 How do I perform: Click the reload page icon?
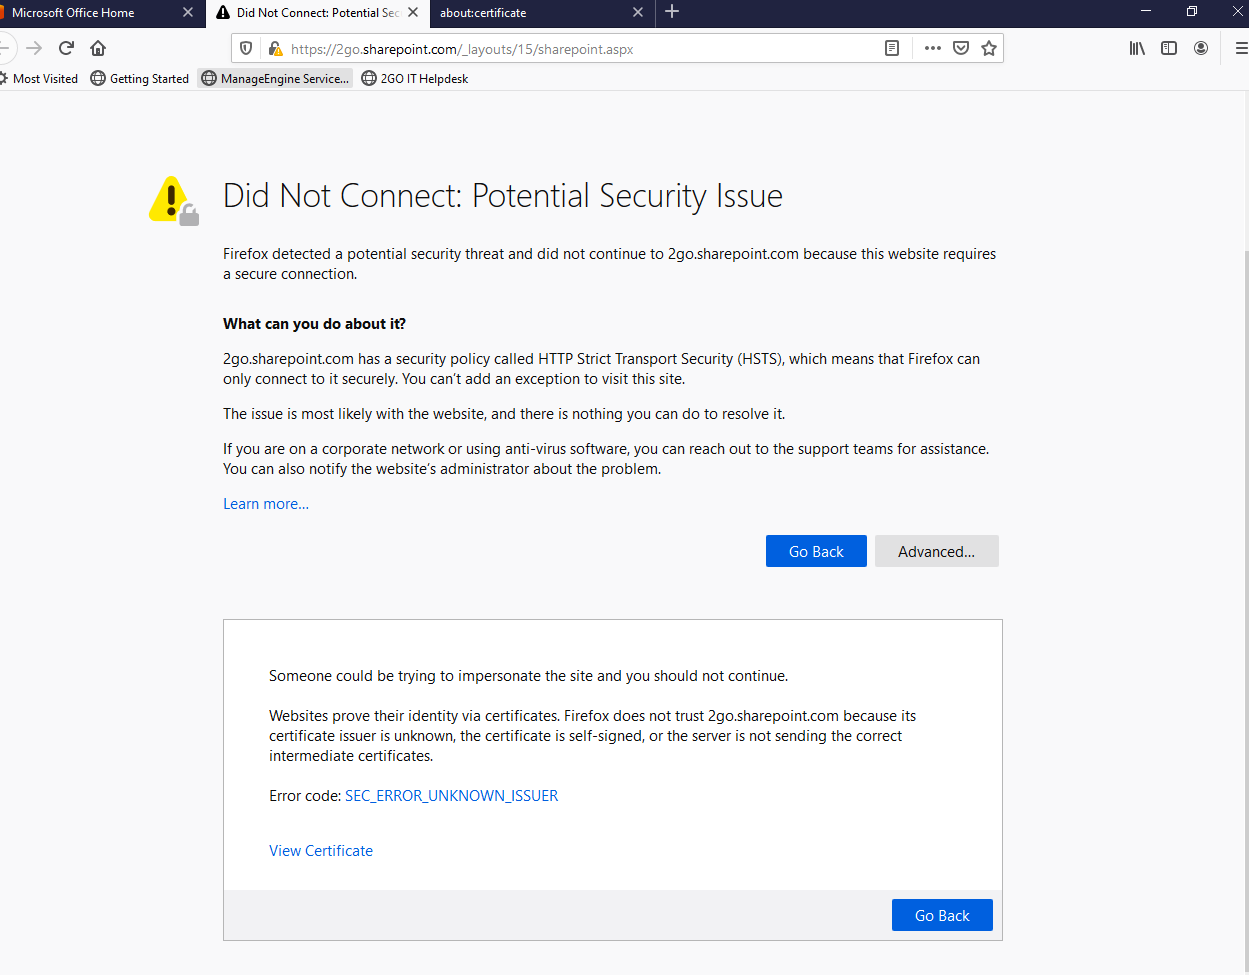(66, 48)
